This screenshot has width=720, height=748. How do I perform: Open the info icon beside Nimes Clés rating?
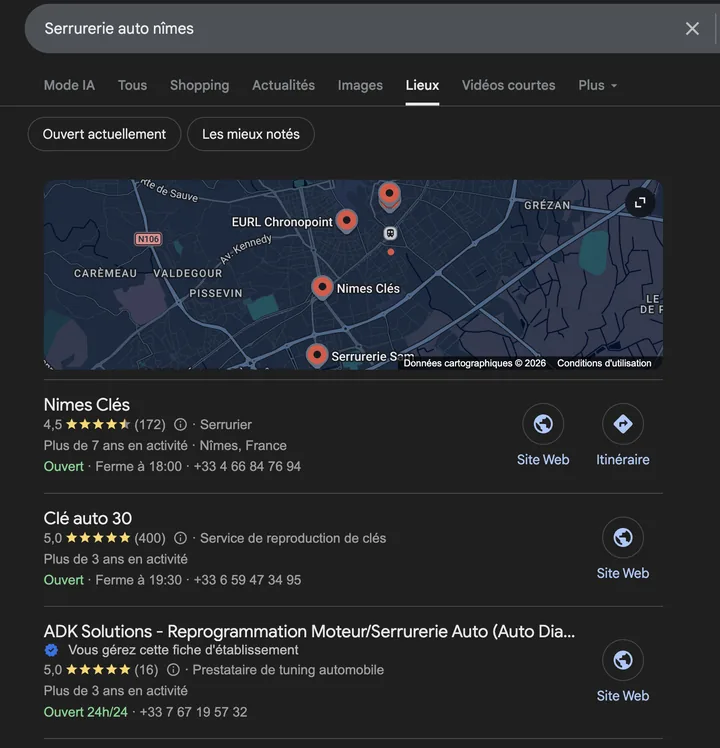[x=180, y=424]
